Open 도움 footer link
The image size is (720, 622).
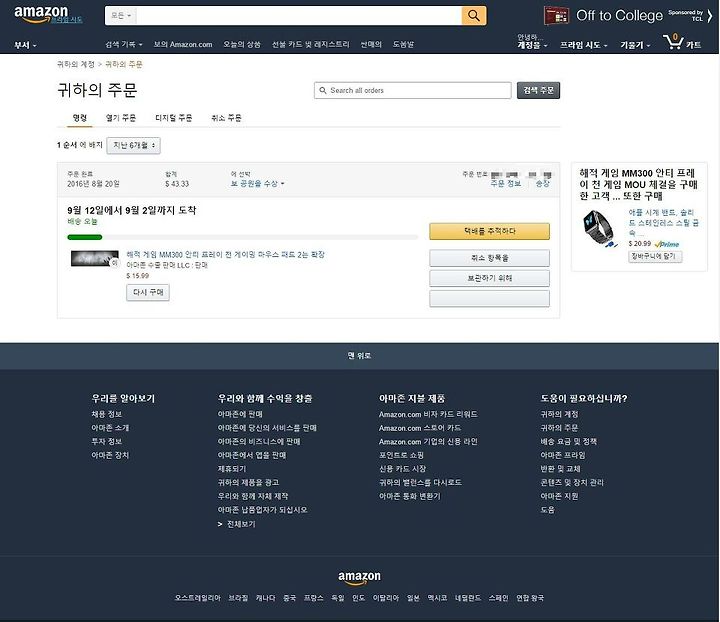click(x=547, y=510)
